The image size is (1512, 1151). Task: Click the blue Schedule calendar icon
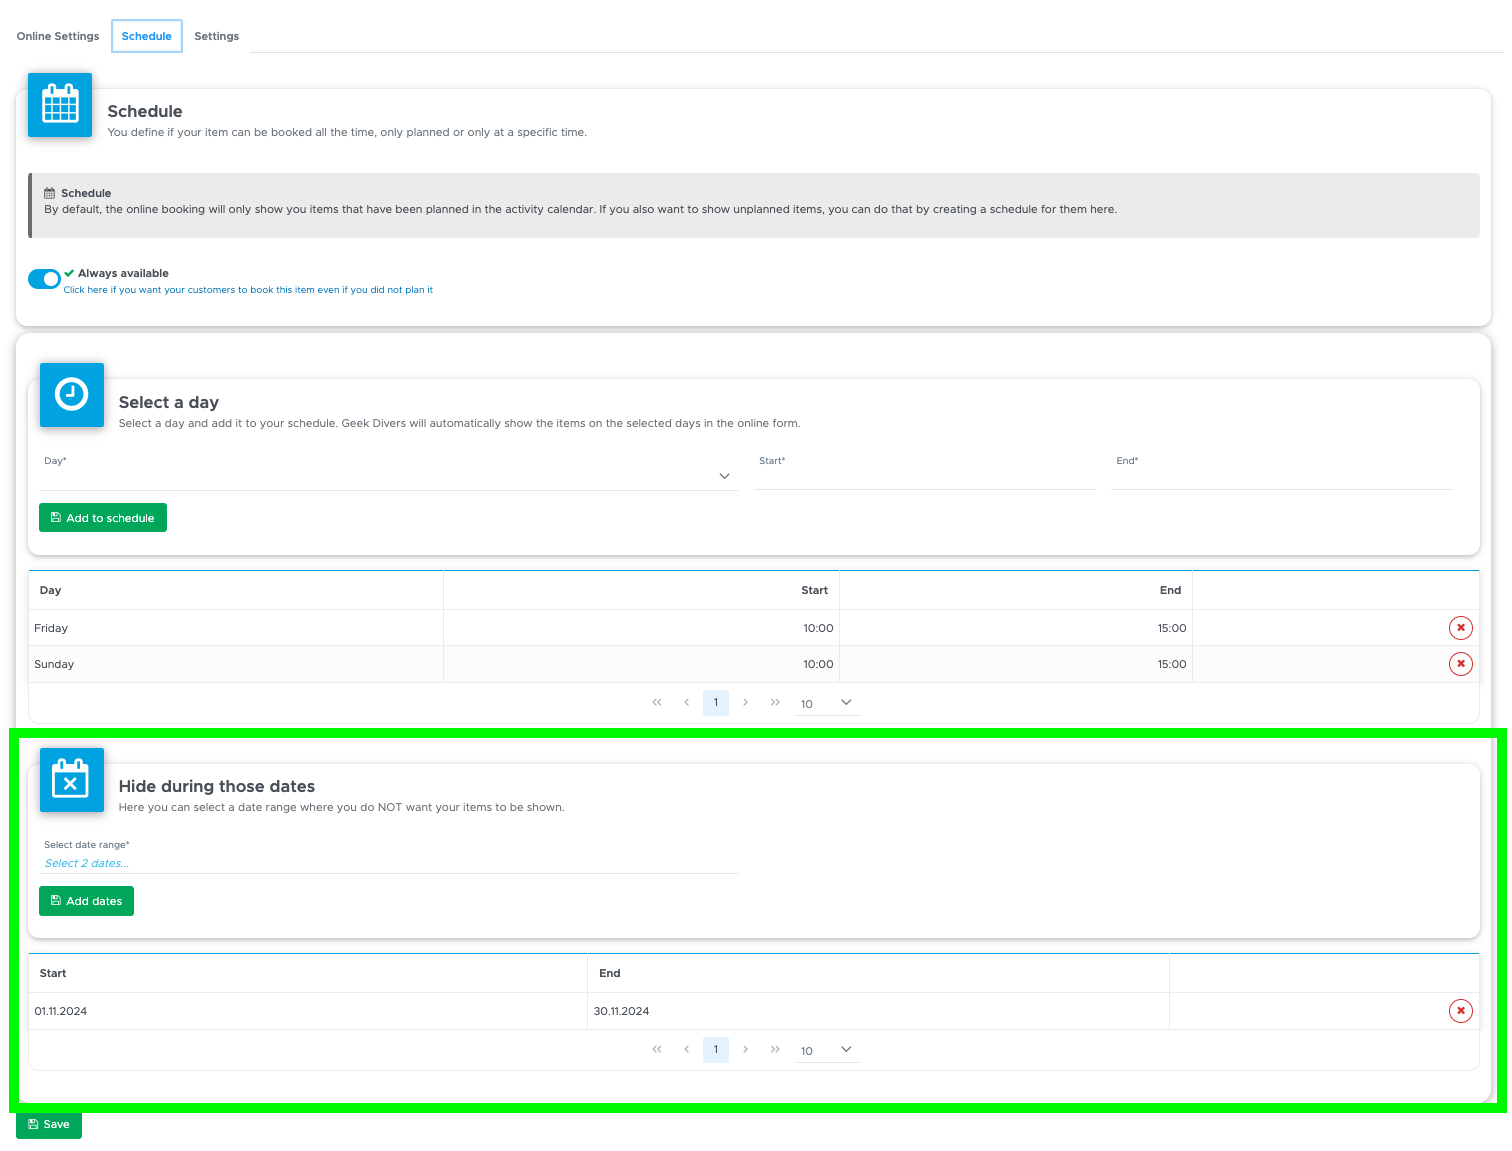tap(60, 105)
